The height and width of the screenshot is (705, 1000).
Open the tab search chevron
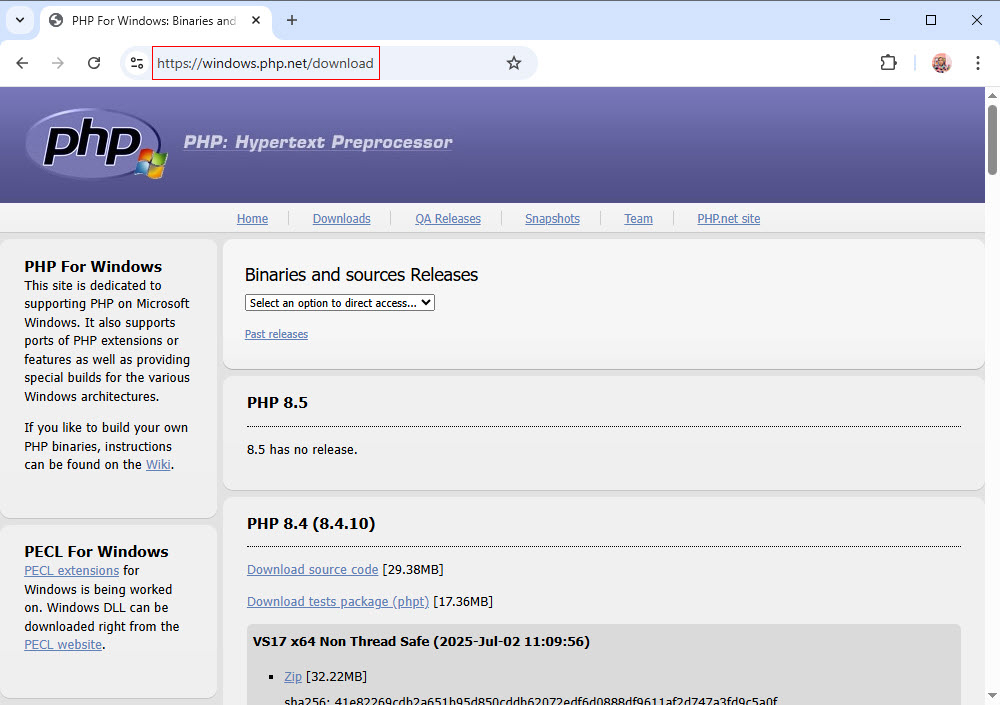tap(19, 20)
